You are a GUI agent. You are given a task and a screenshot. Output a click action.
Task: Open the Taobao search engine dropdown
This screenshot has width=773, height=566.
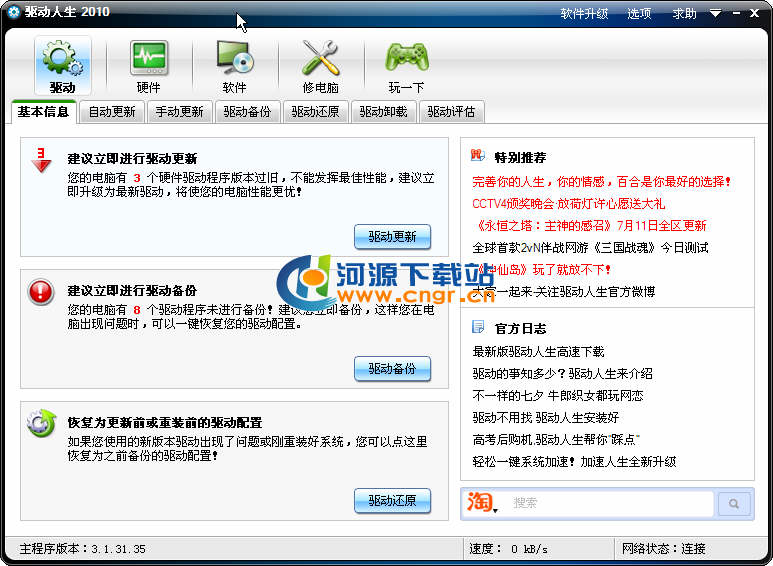(481, 502)
